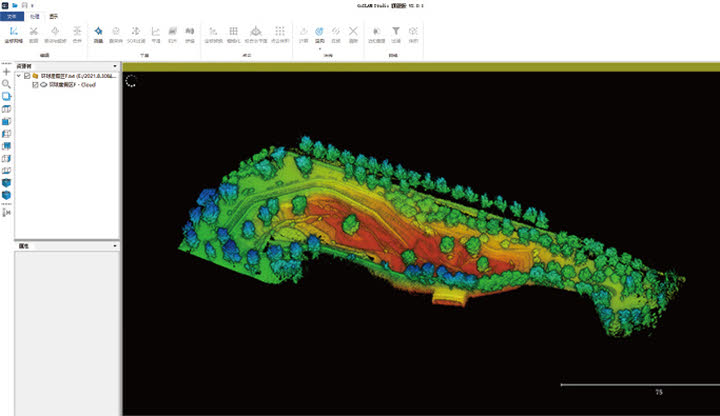720x416 pixels.
Task: Click the circular target icon in ribbon
Action: 319,33
